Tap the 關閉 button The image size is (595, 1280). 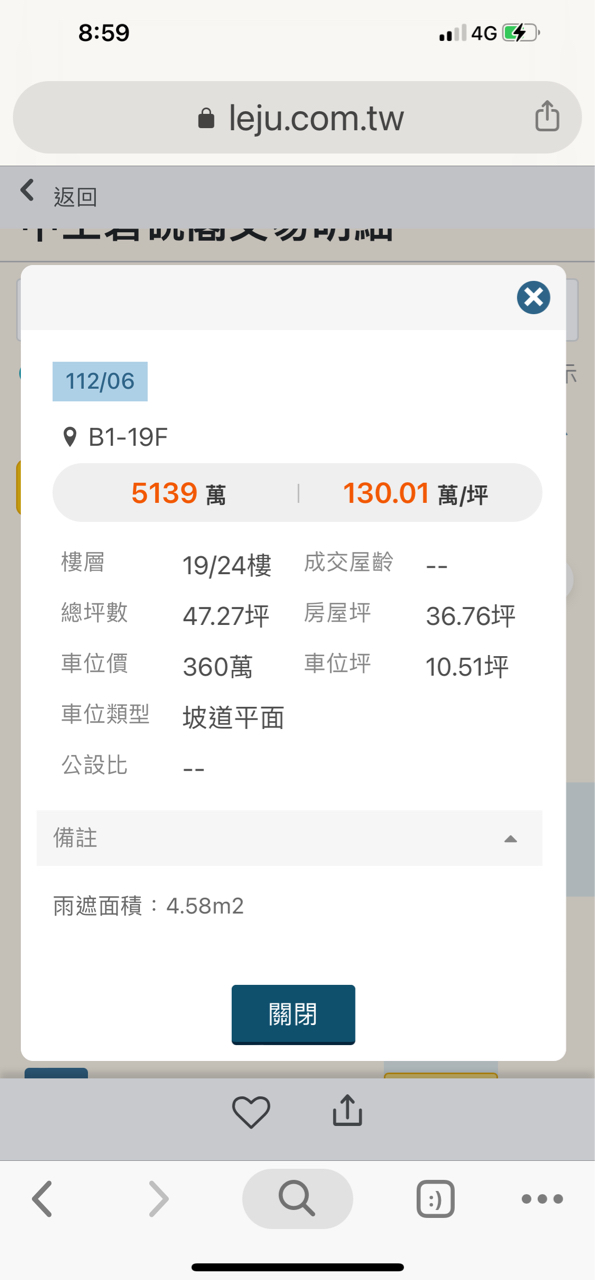pyautogui.click(x=293, y=1014)
